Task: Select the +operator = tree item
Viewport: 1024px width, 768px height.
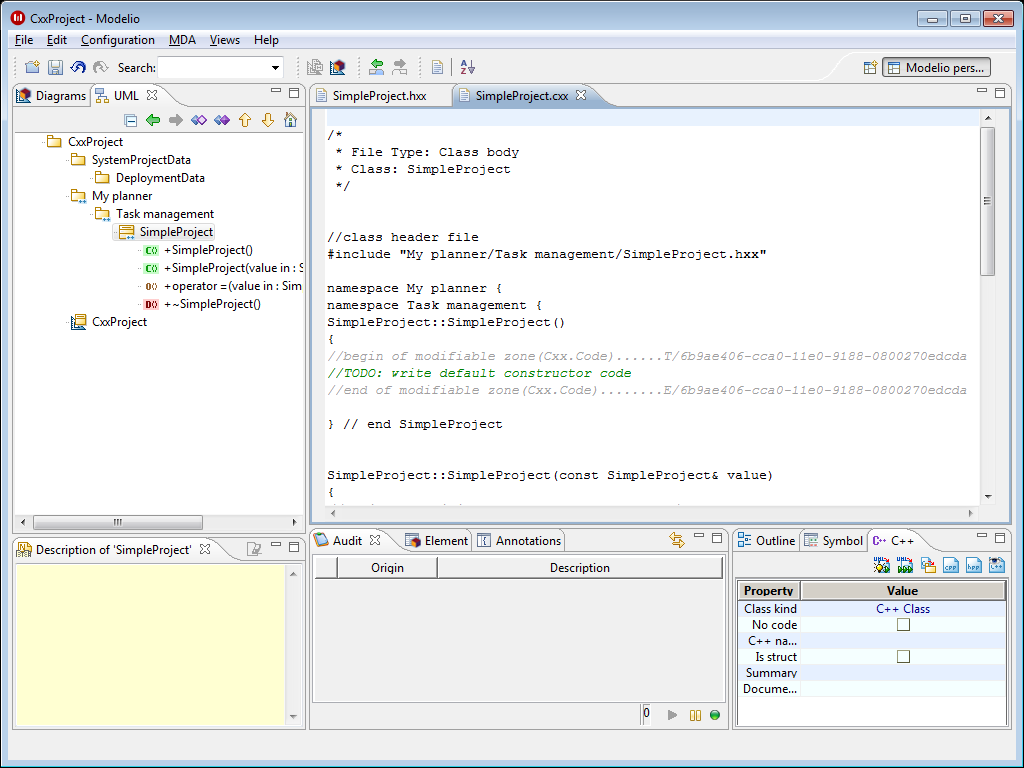Action: [232, 286]
